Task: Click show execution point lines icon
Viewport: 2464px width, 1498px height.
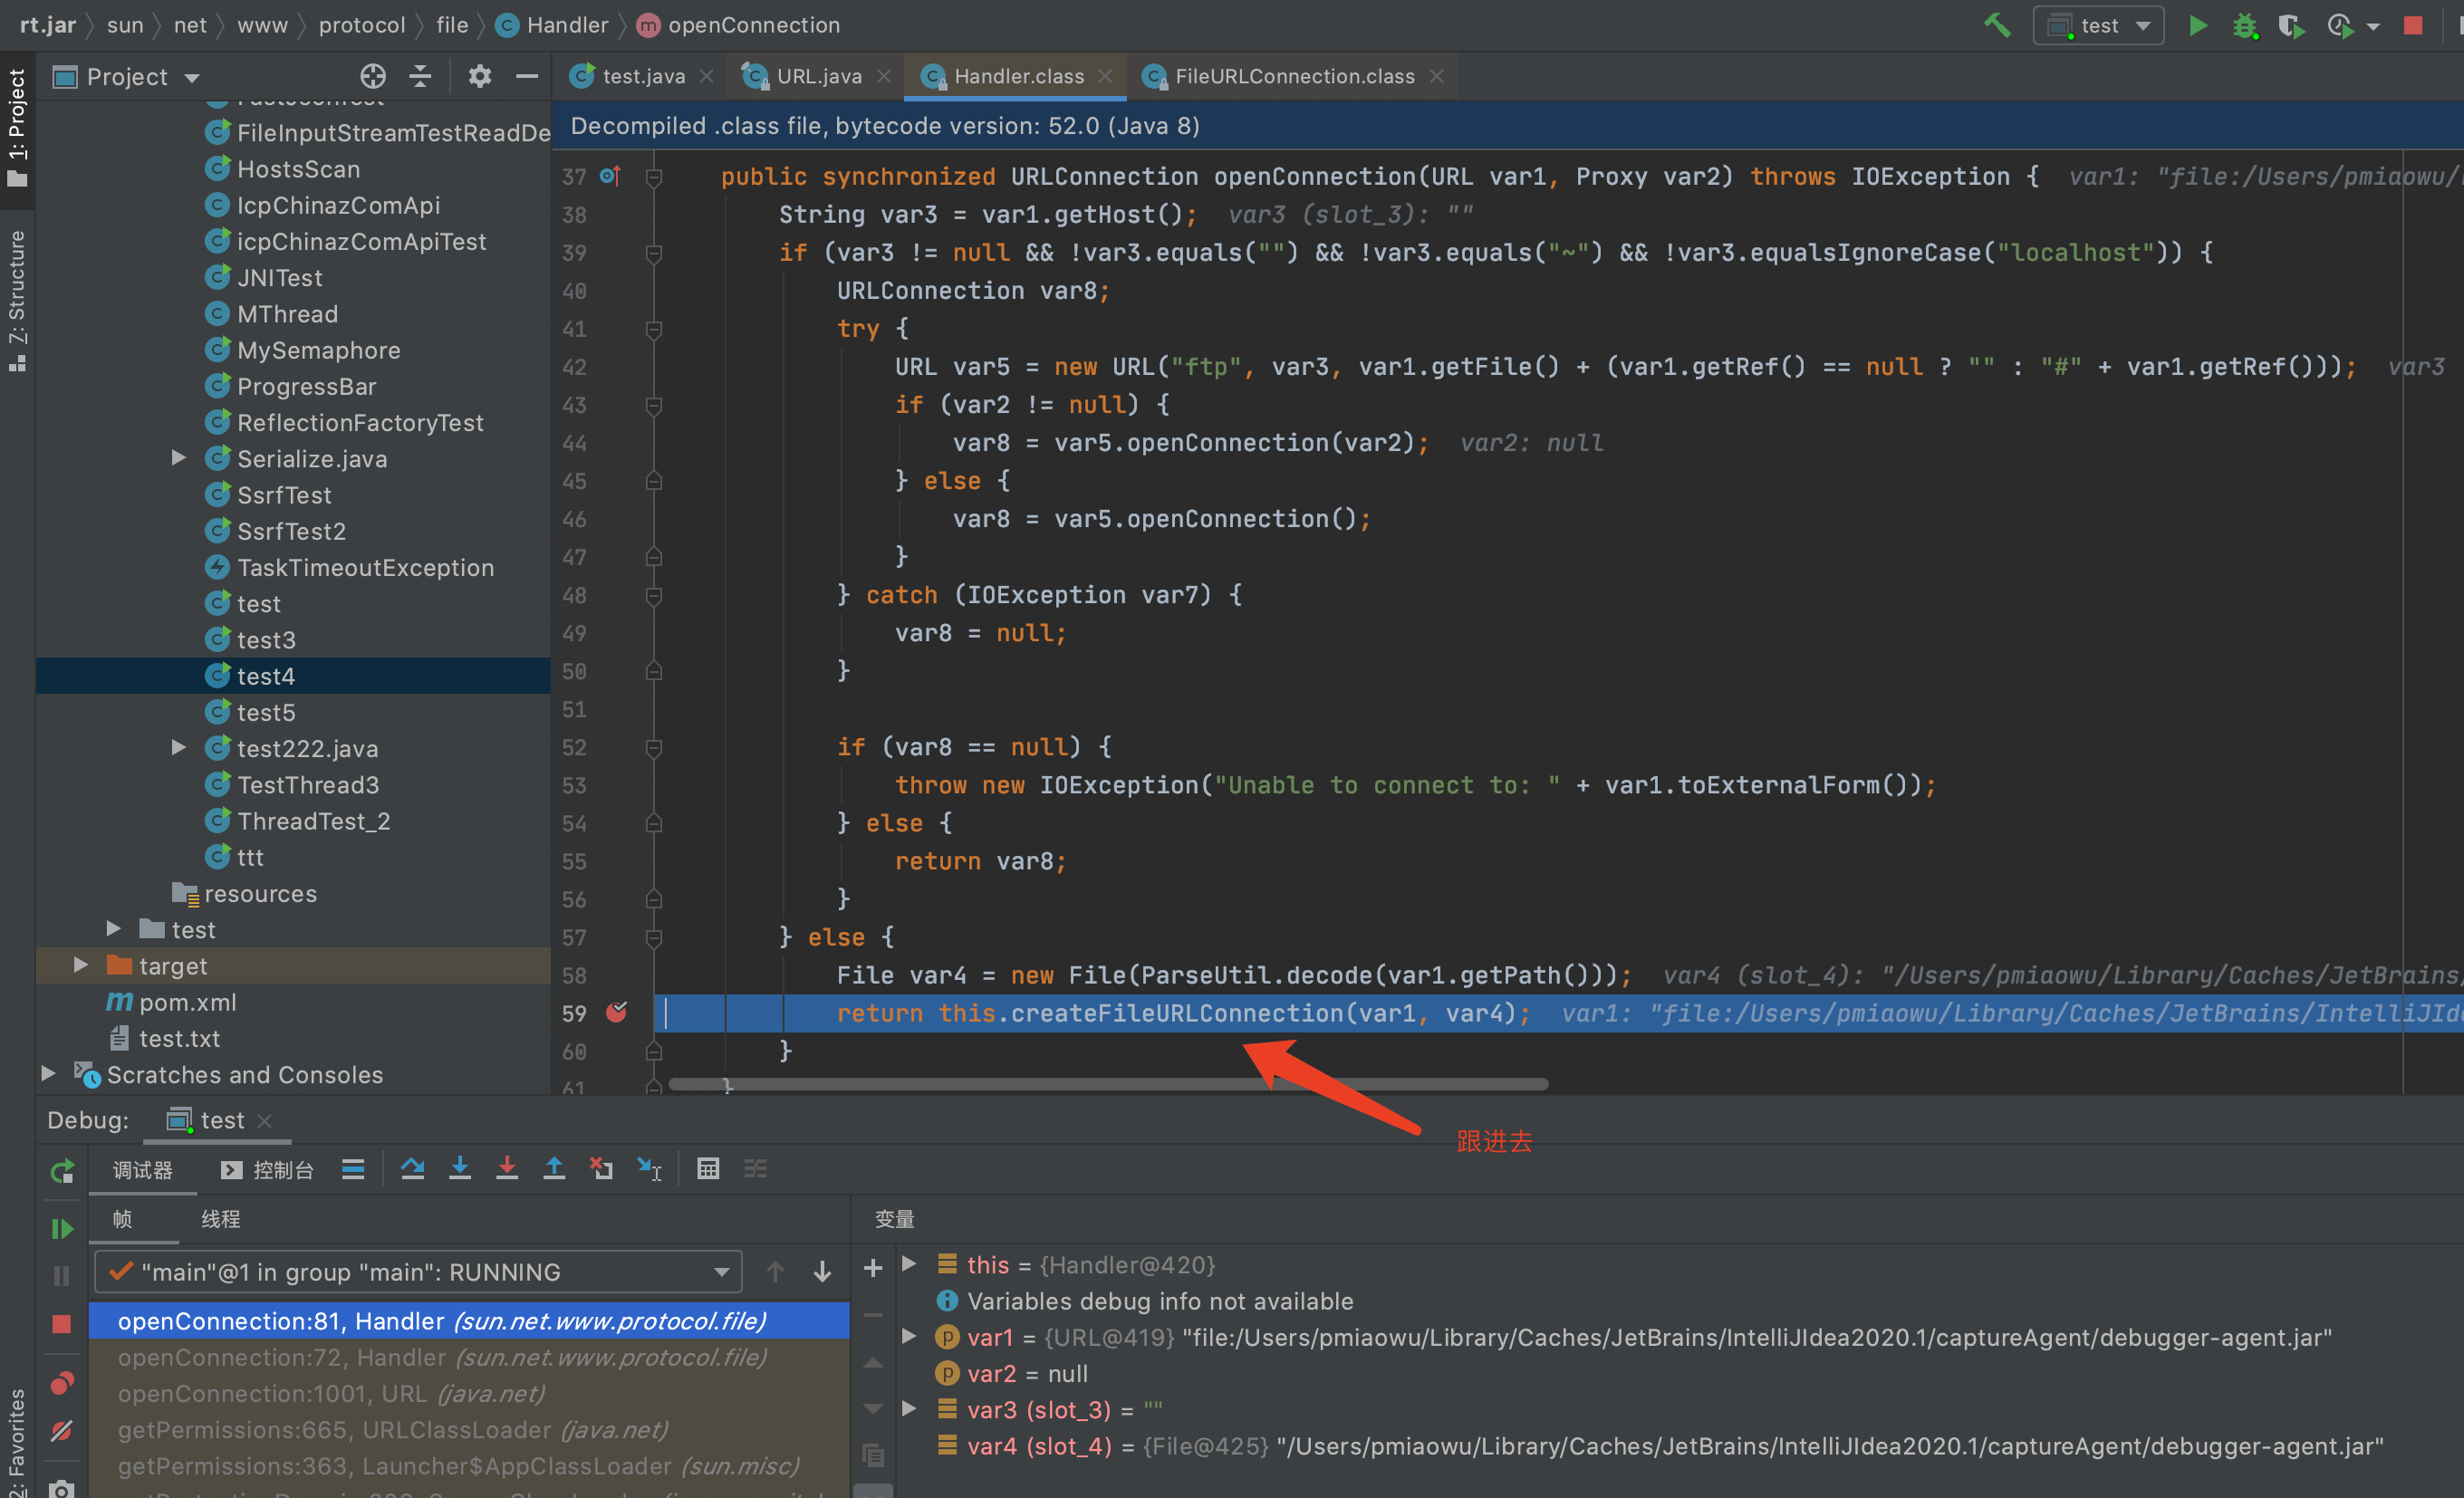Action: tap(352, 1169)
